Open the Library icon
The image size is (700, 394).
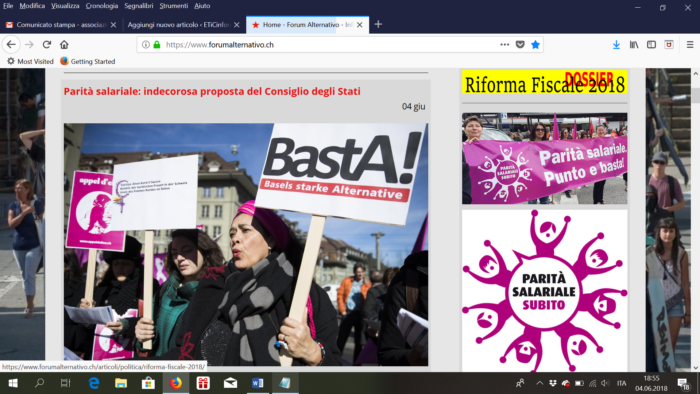coord(634,45)
